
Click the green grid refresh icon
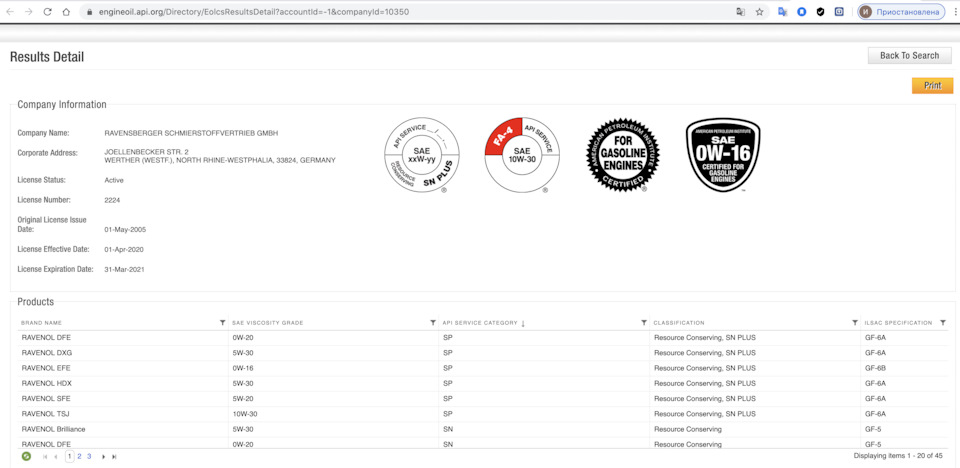pos(26,456)
